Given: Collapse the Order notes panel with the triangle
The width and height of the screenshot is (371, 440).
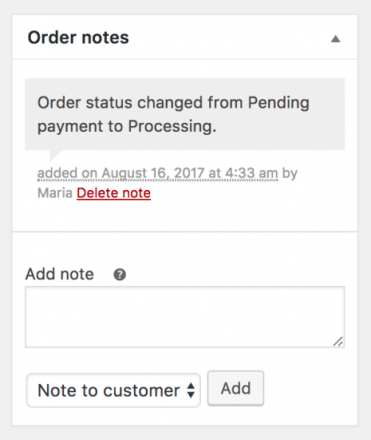Looking at the screenshot, I should tap(335, 39).
